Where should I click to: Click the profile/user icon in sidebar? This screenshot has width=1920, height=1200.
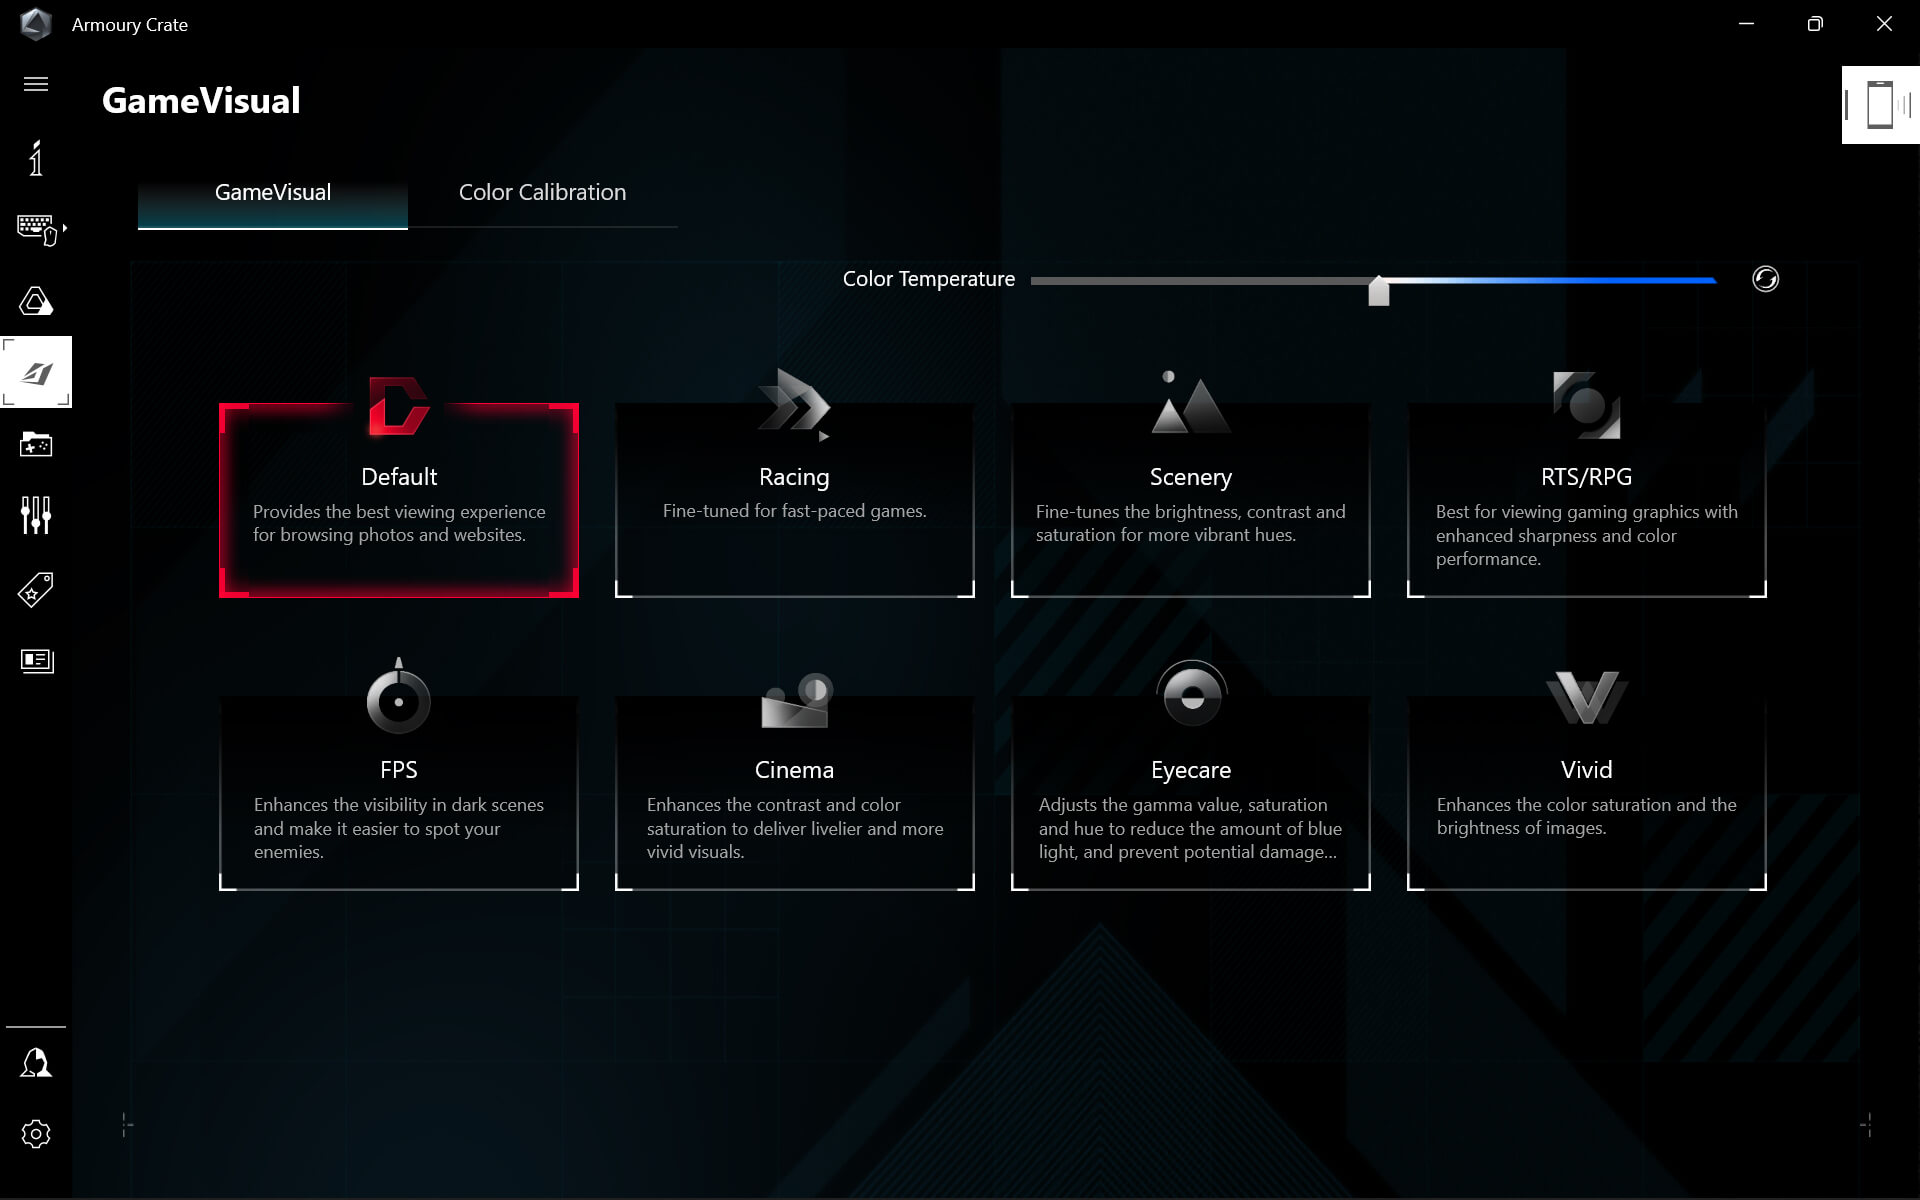[x=35, y=1062]
